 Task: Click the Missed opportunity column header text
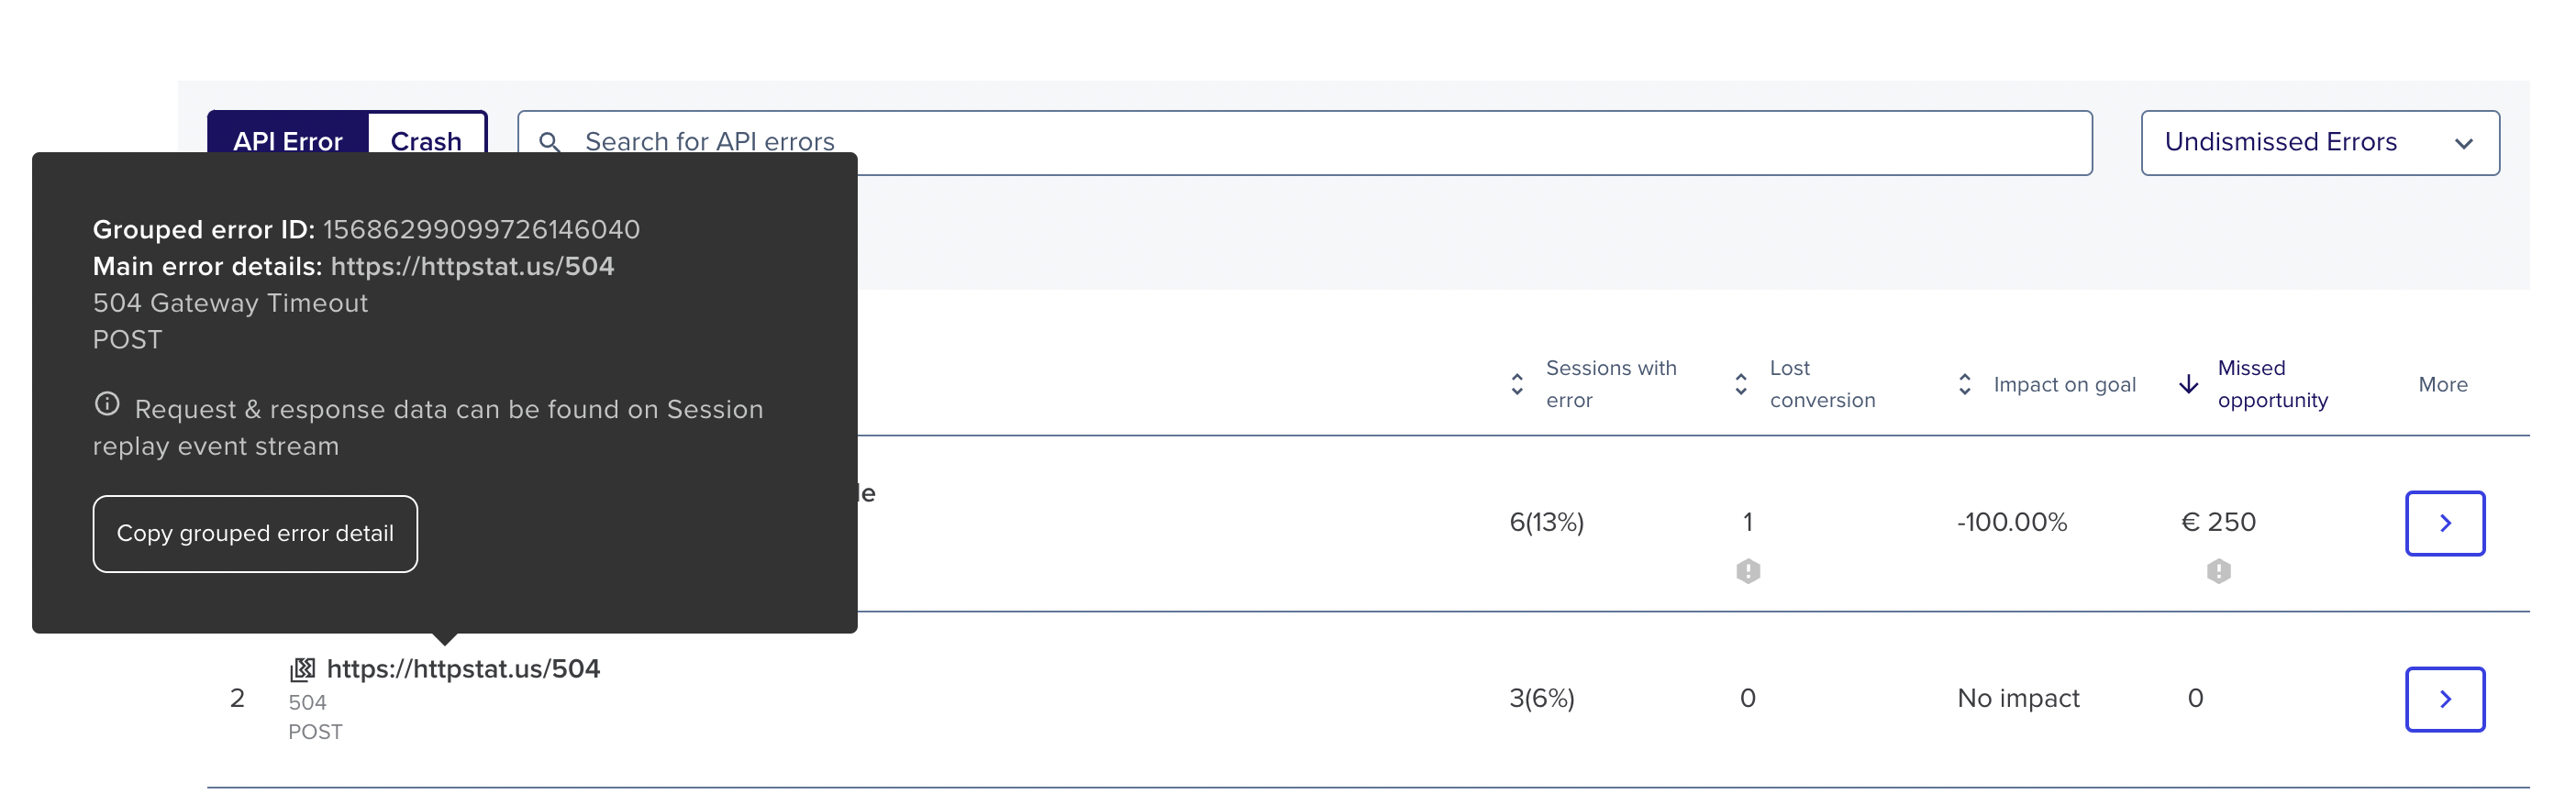2272,384
